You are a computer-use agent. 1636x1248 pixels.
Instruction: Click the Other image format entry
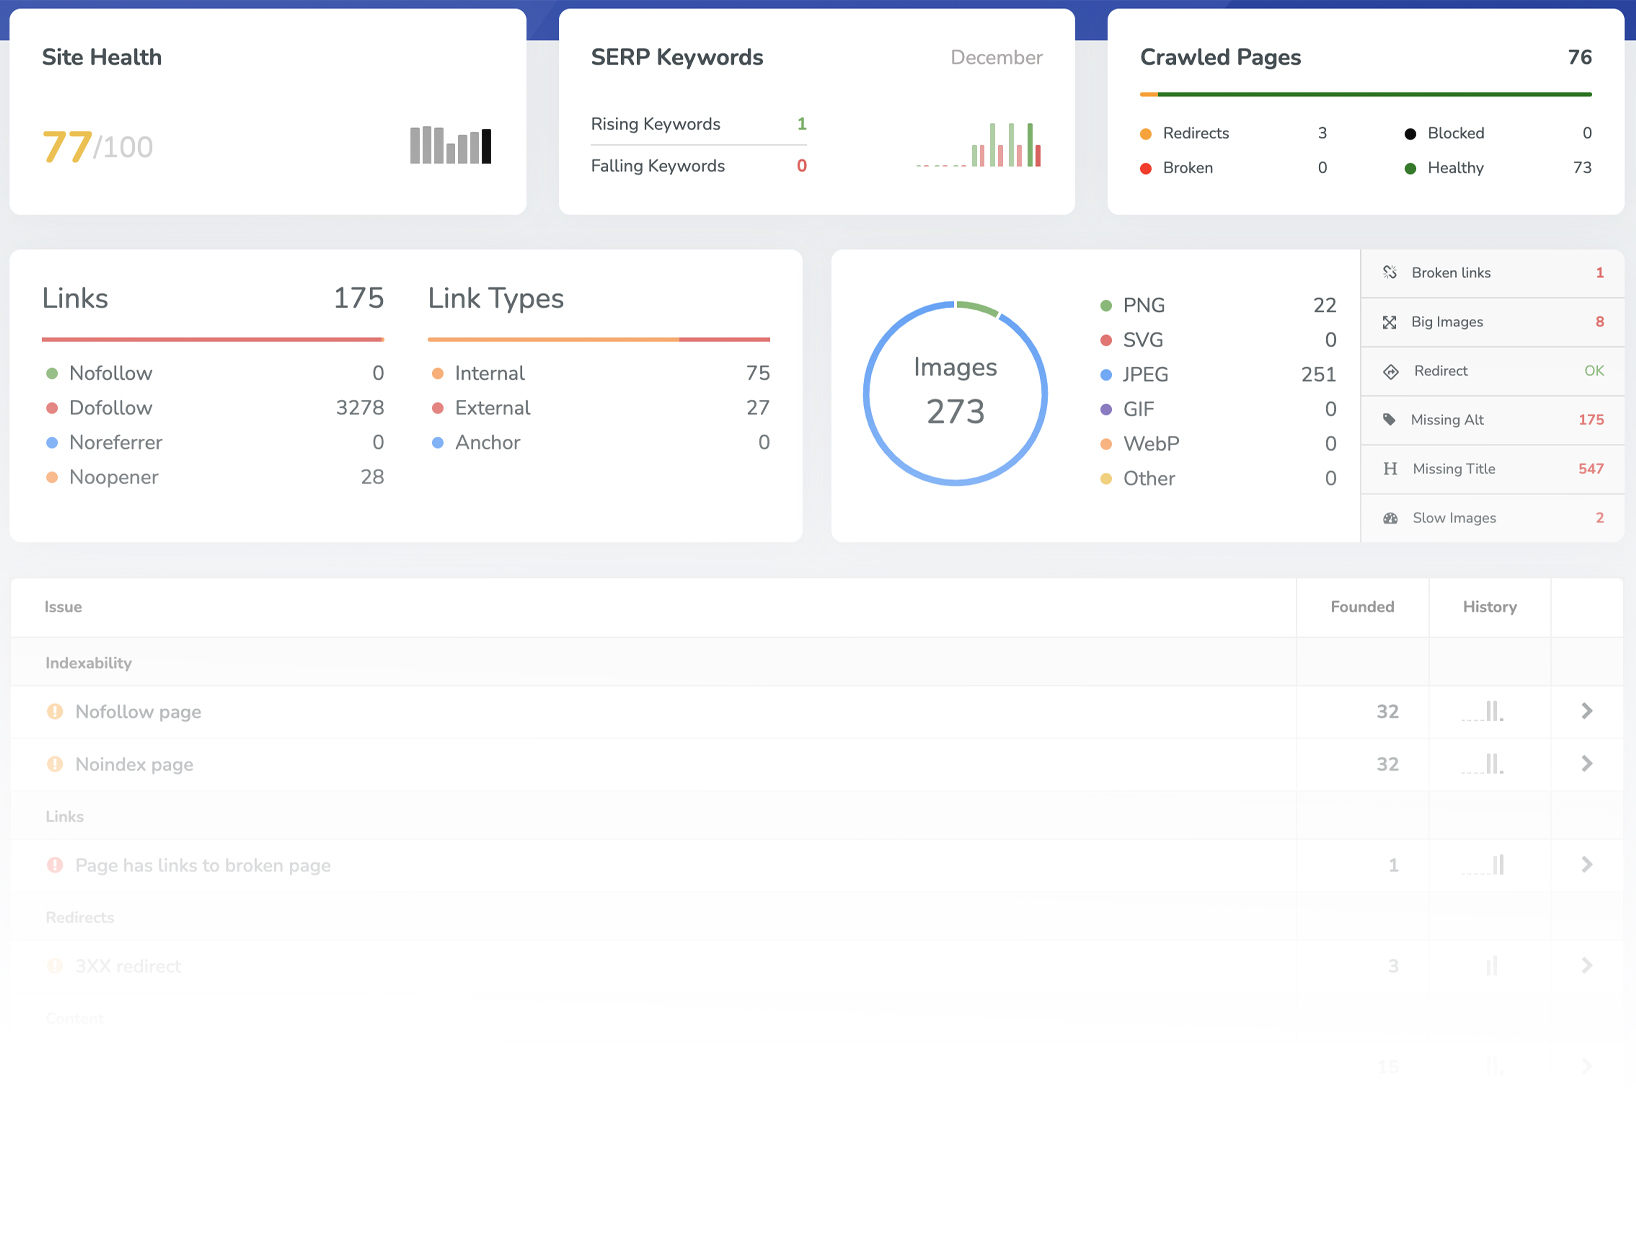(1218, 478)
